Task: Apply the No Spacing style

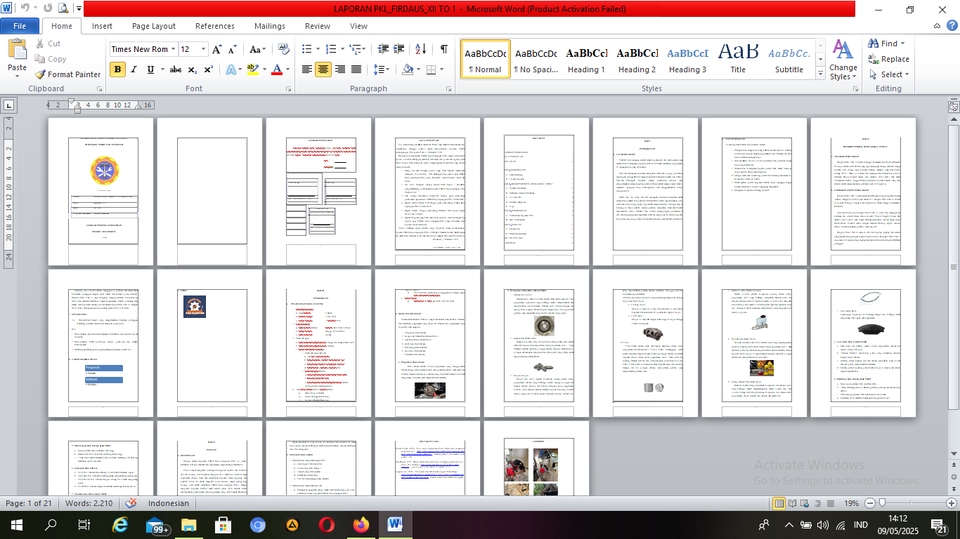Action: pos(536,59)
